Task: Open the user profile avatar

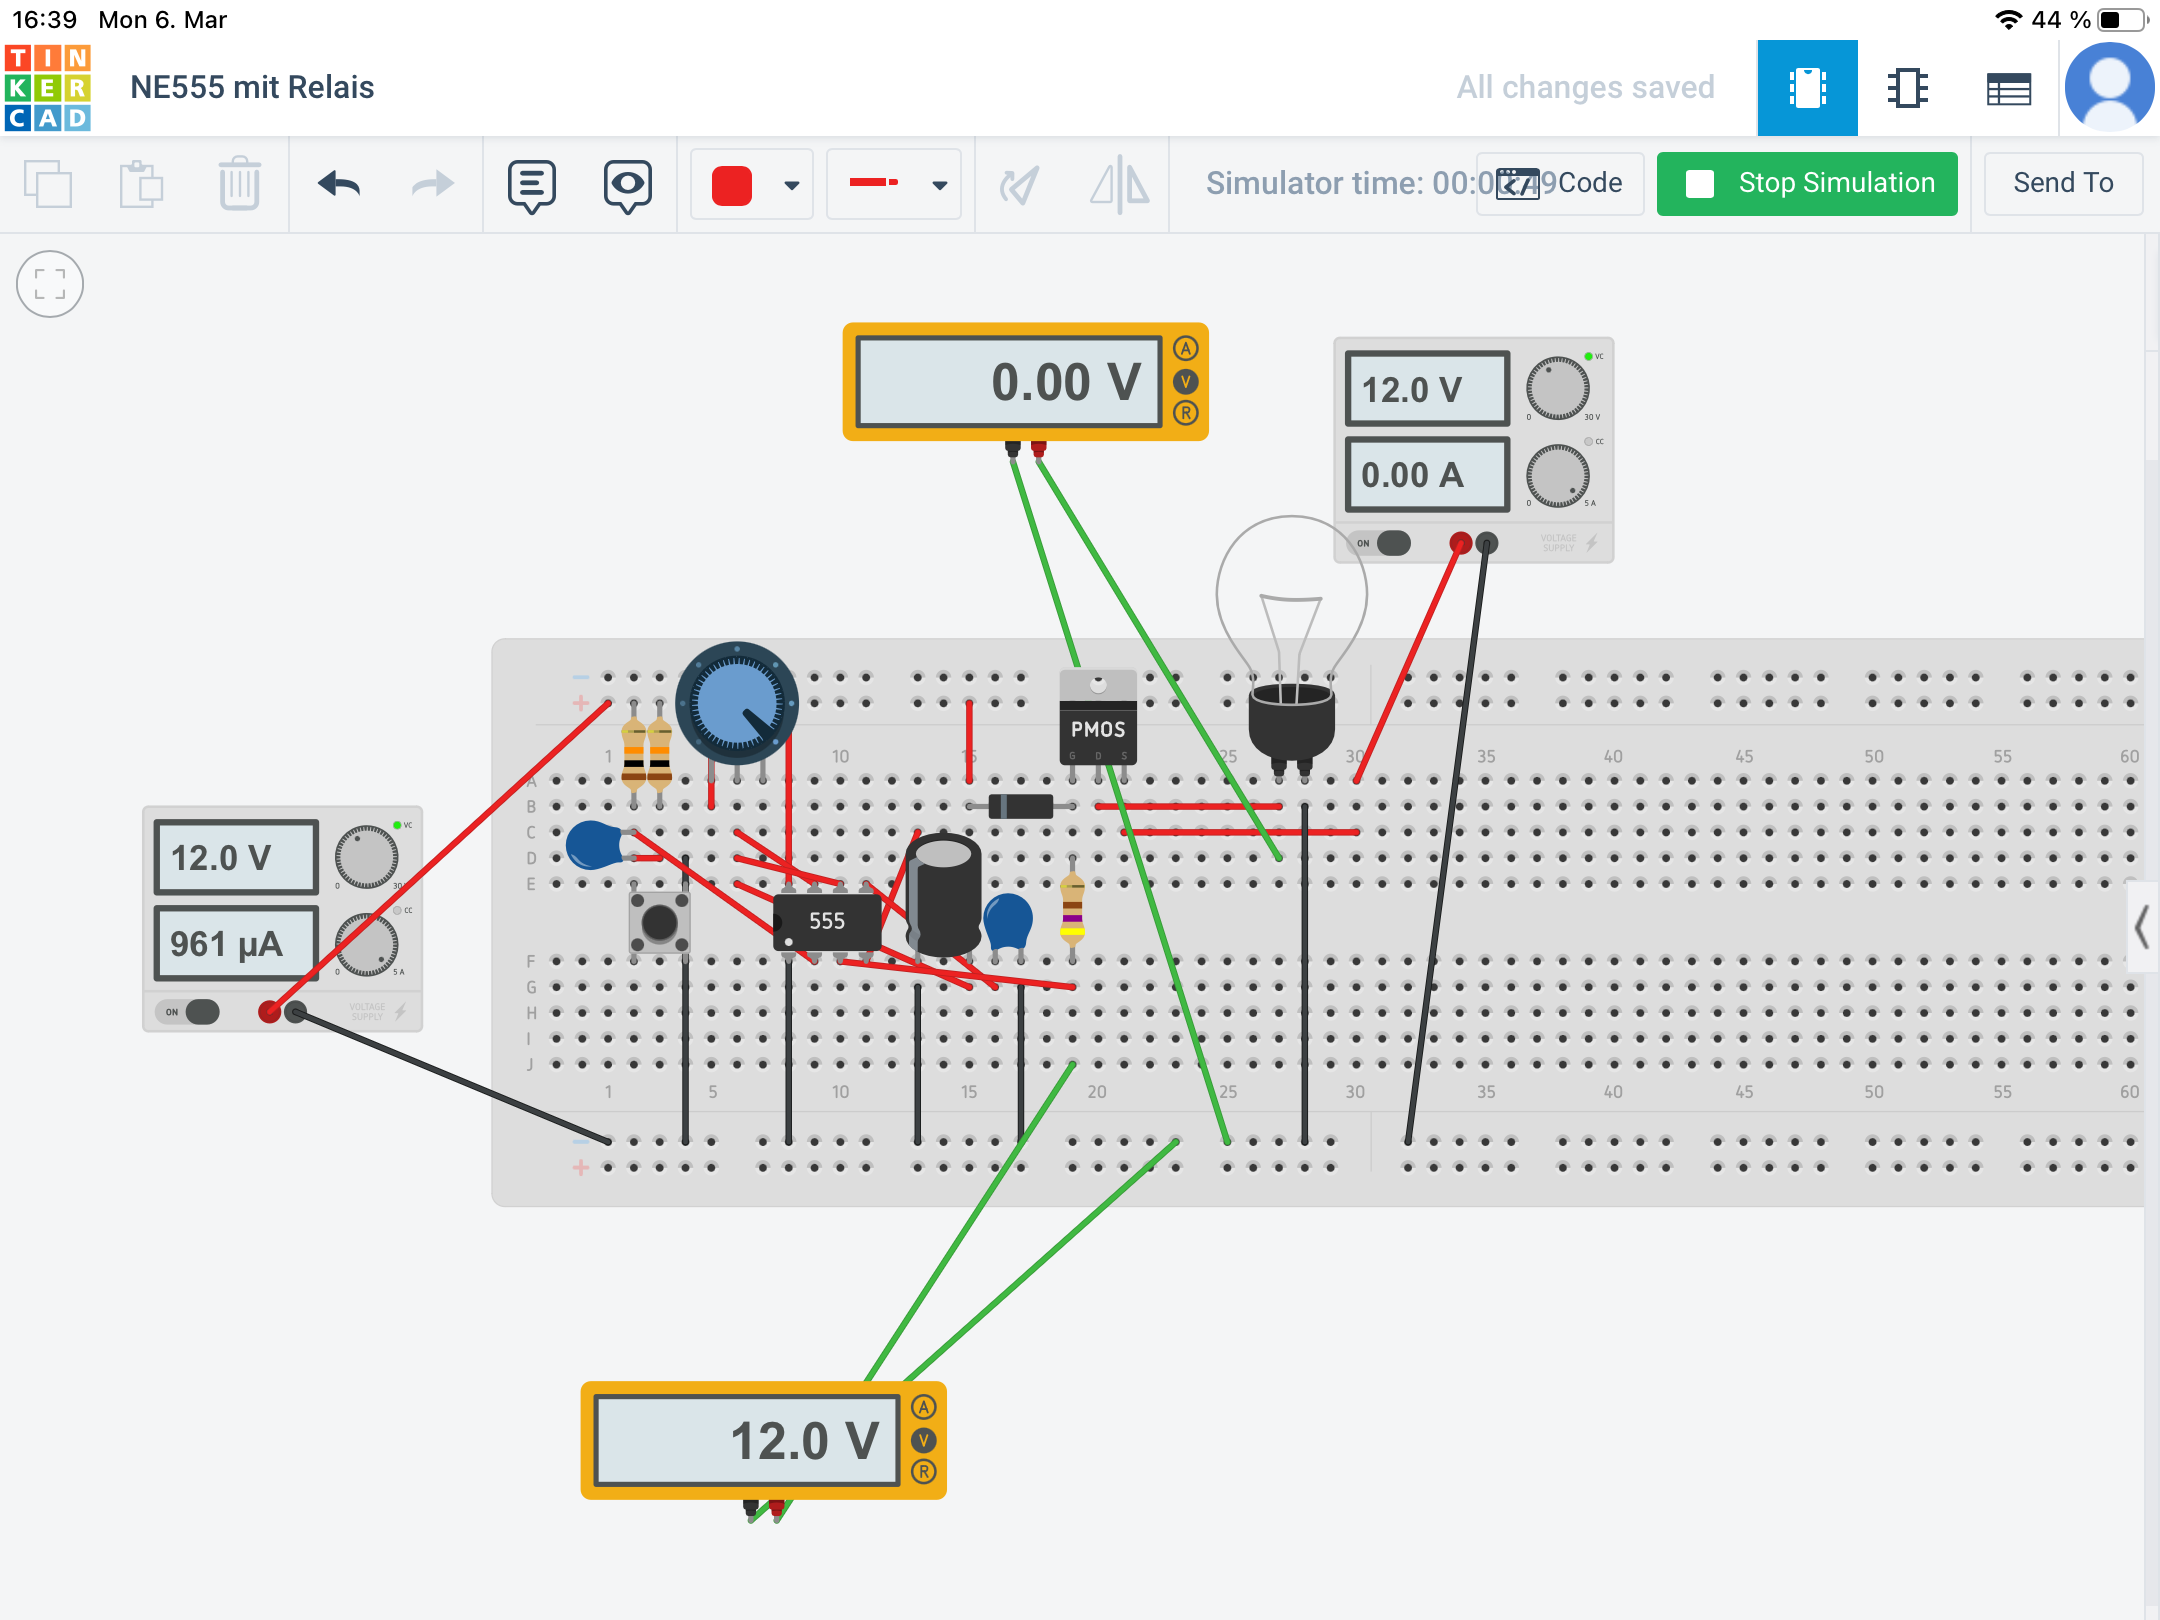Action: (2110, 88)
